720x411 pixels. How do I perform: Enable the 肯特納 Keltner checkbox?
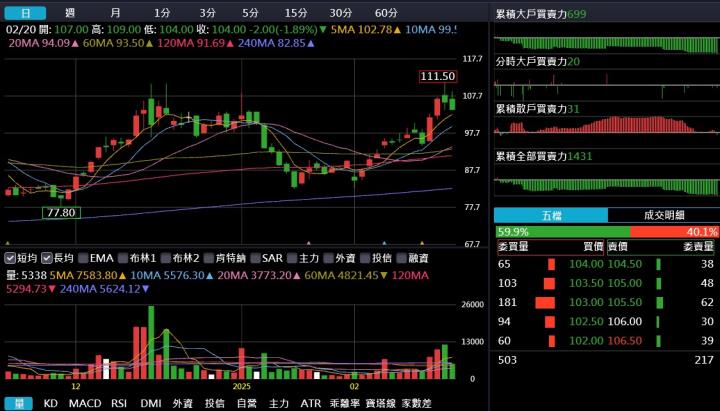tap(208, 258)
